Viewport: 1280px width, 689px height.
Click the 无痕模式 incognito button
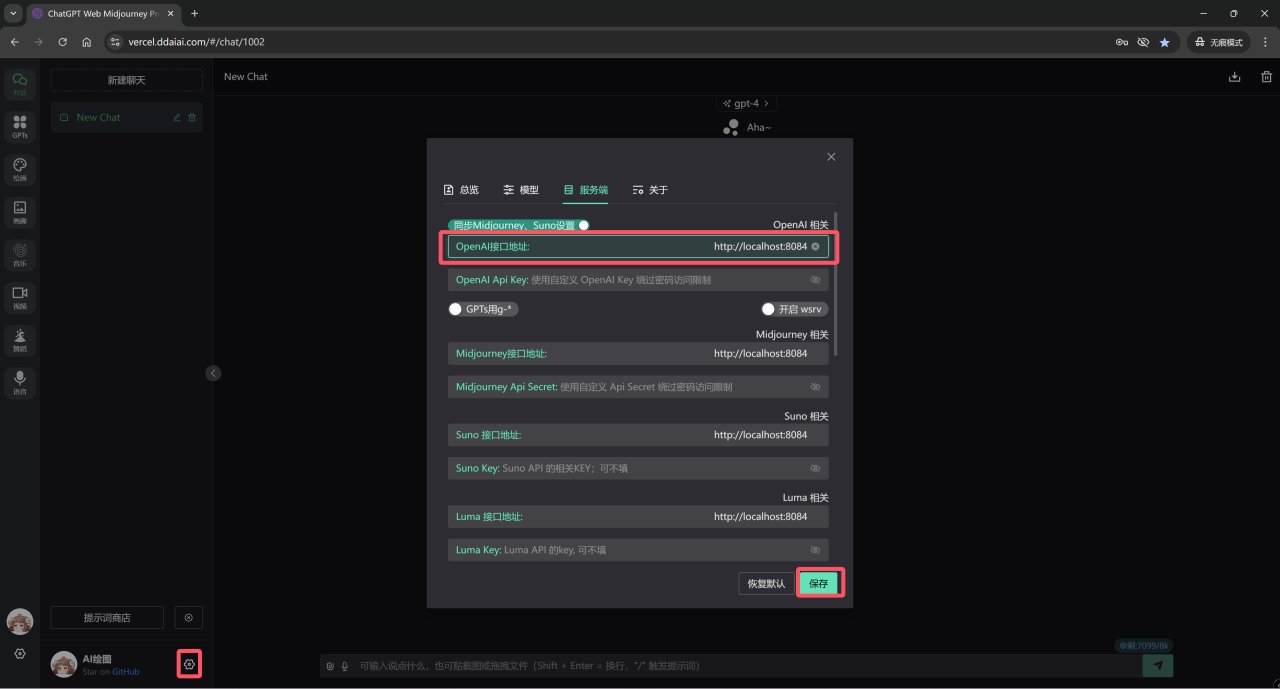(1218, 42)
